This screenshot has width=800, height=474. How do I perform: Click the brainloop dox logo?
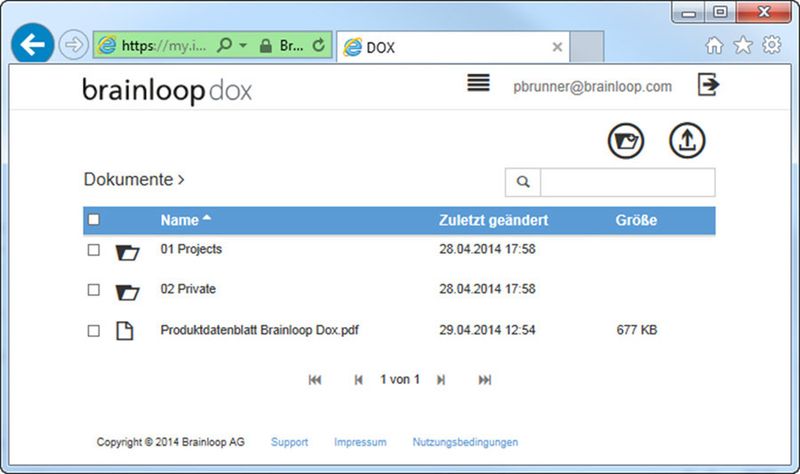point(167,90)
